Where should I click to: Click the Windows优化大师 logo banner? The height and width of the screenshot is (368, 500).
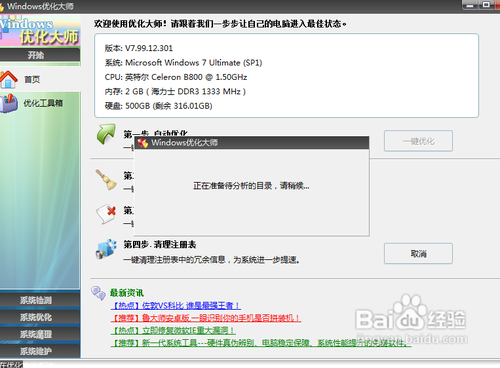(40, 31)
